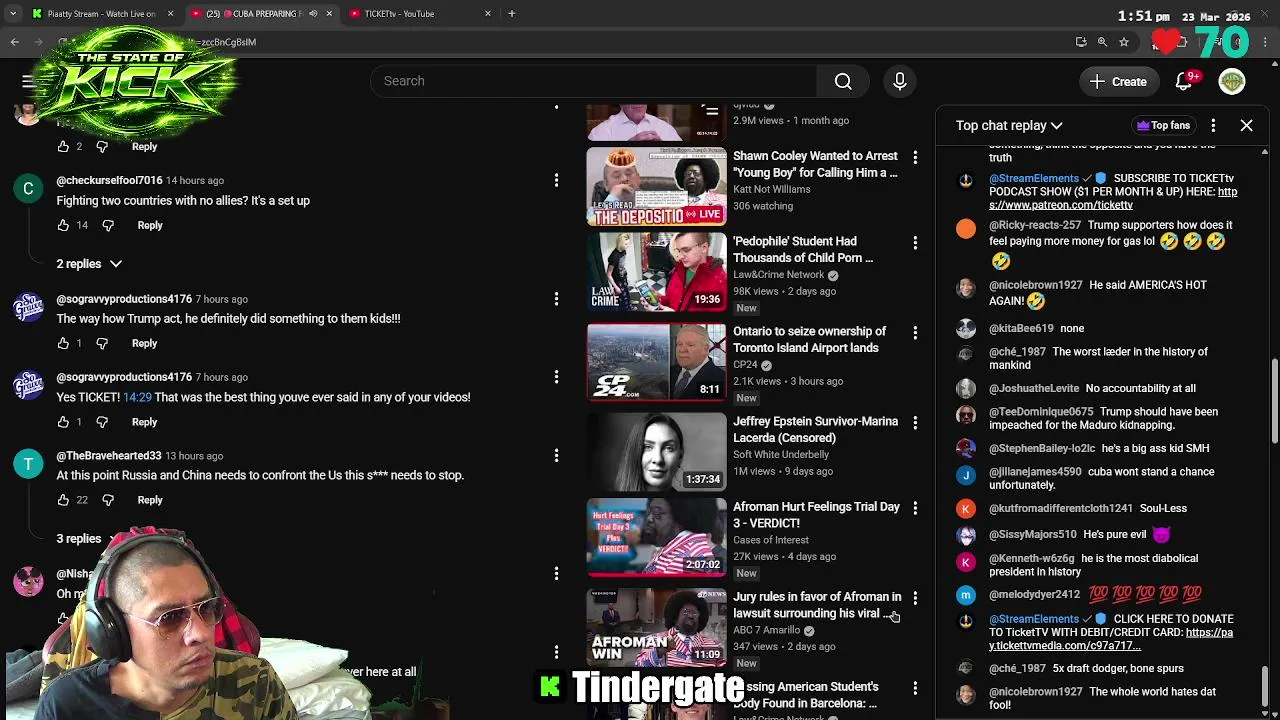
Task: Dislike the 'Yes TICKET!' comment
Action: [x=102, y=422]
